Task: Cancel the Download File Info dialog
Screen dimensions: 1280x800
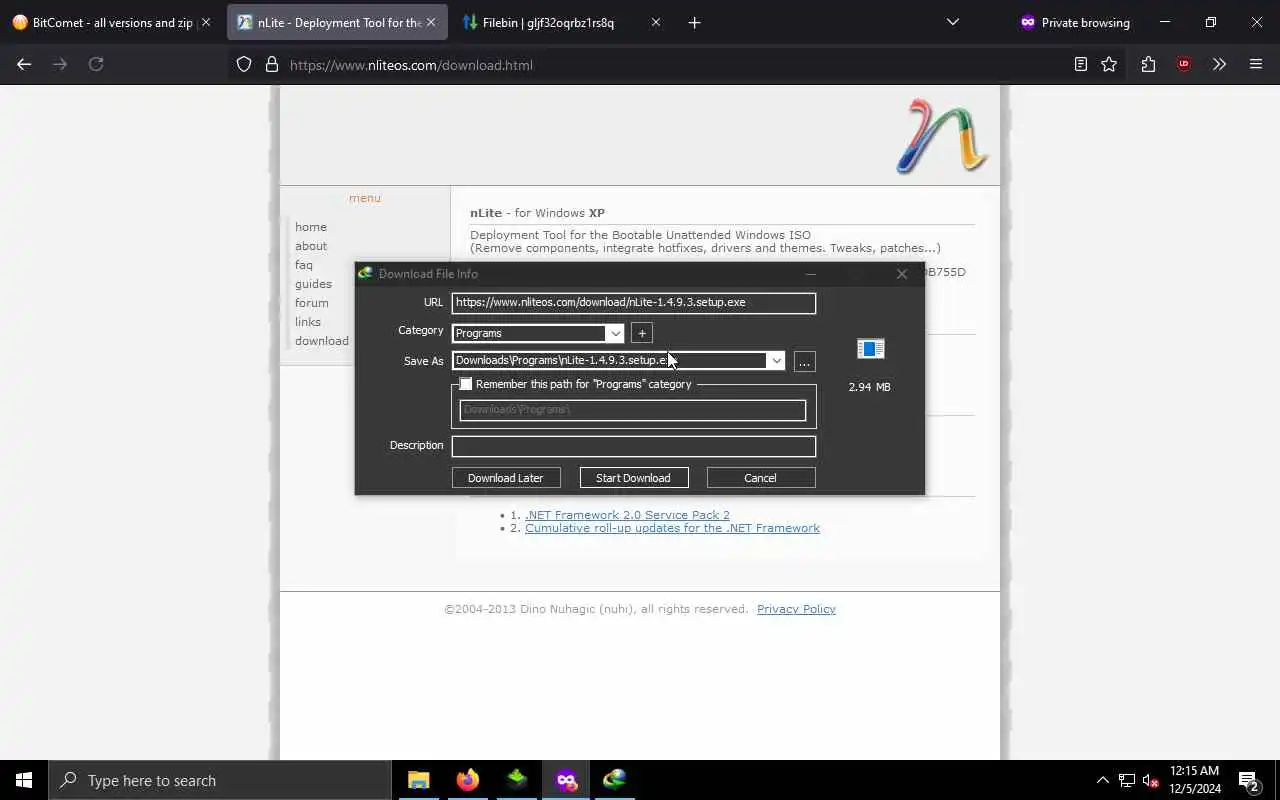Action: [x=761, y=478]
